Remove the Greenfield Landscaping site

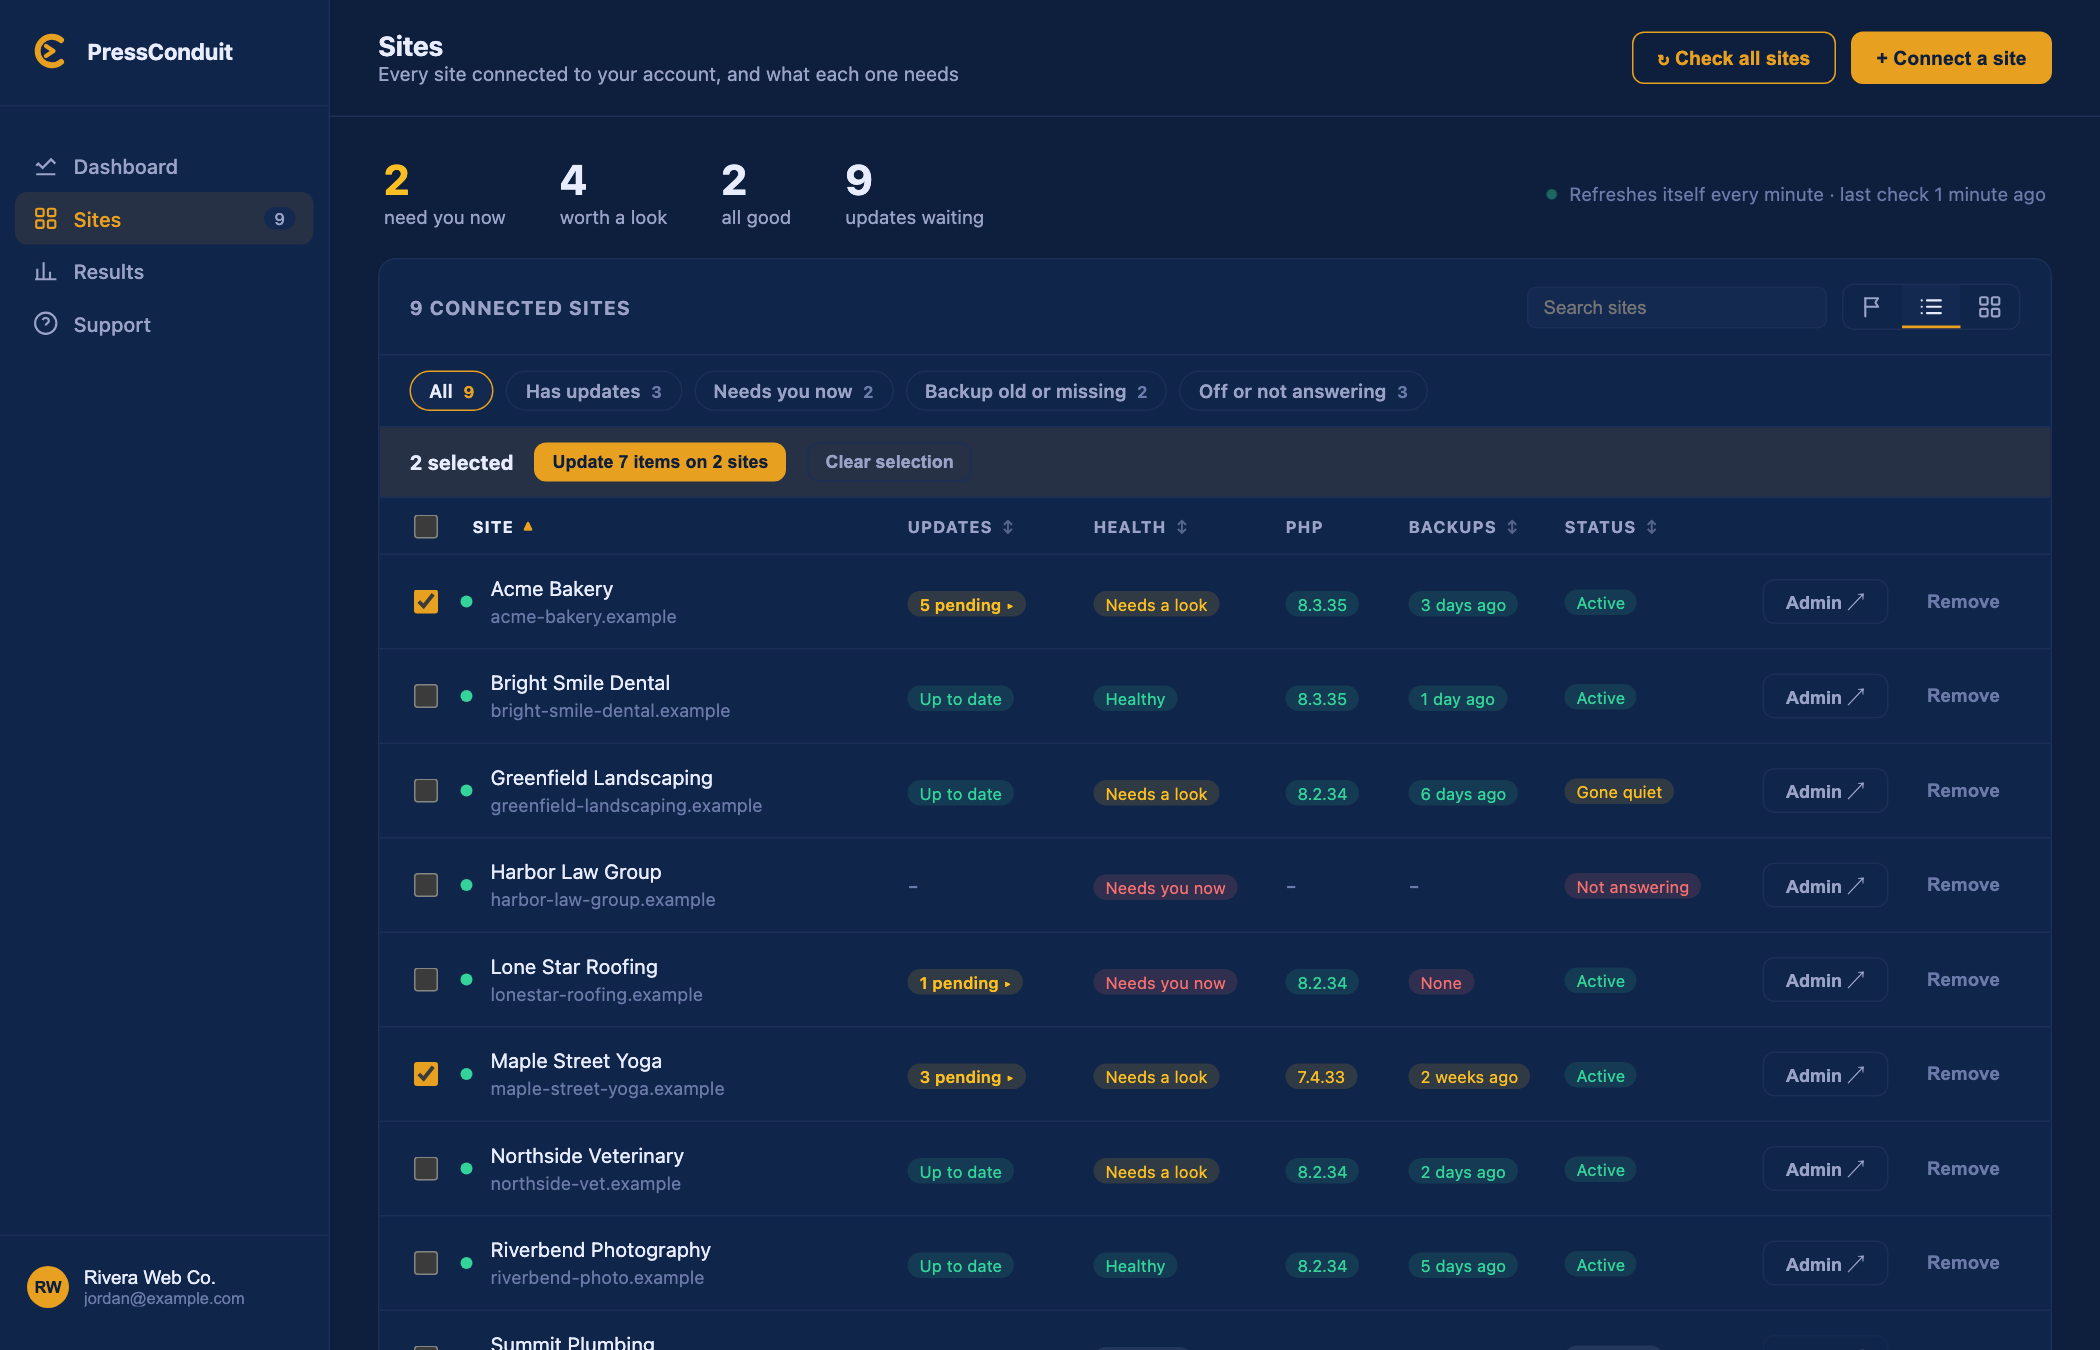(x=1963, y=791)
